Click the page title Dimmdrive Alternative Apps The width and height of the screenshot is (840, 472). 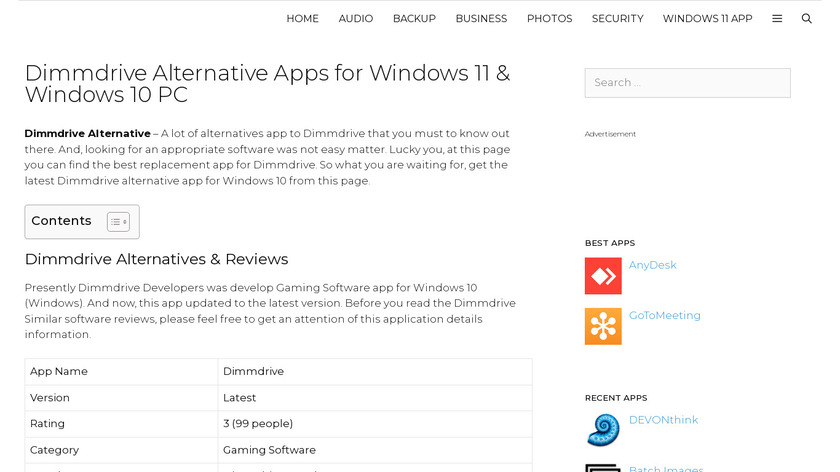(267, 84)
